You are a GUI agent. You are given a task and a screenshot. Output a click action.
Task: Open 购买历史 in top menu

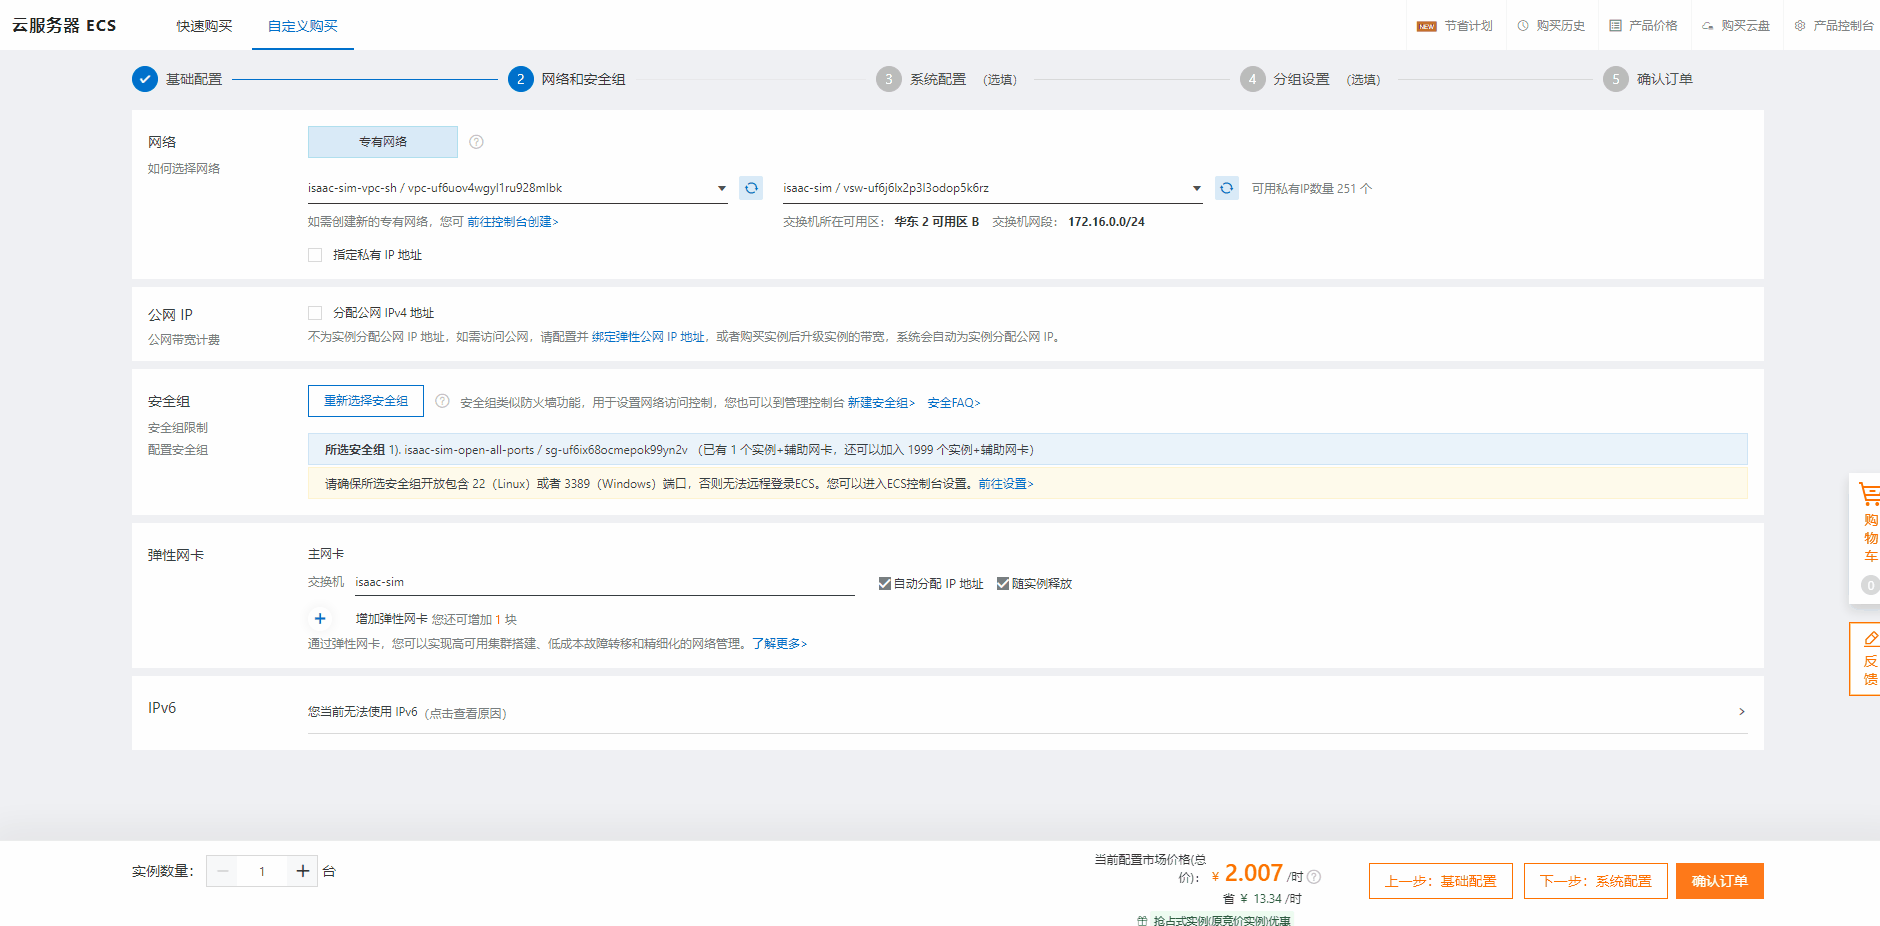coord(1551,26)
